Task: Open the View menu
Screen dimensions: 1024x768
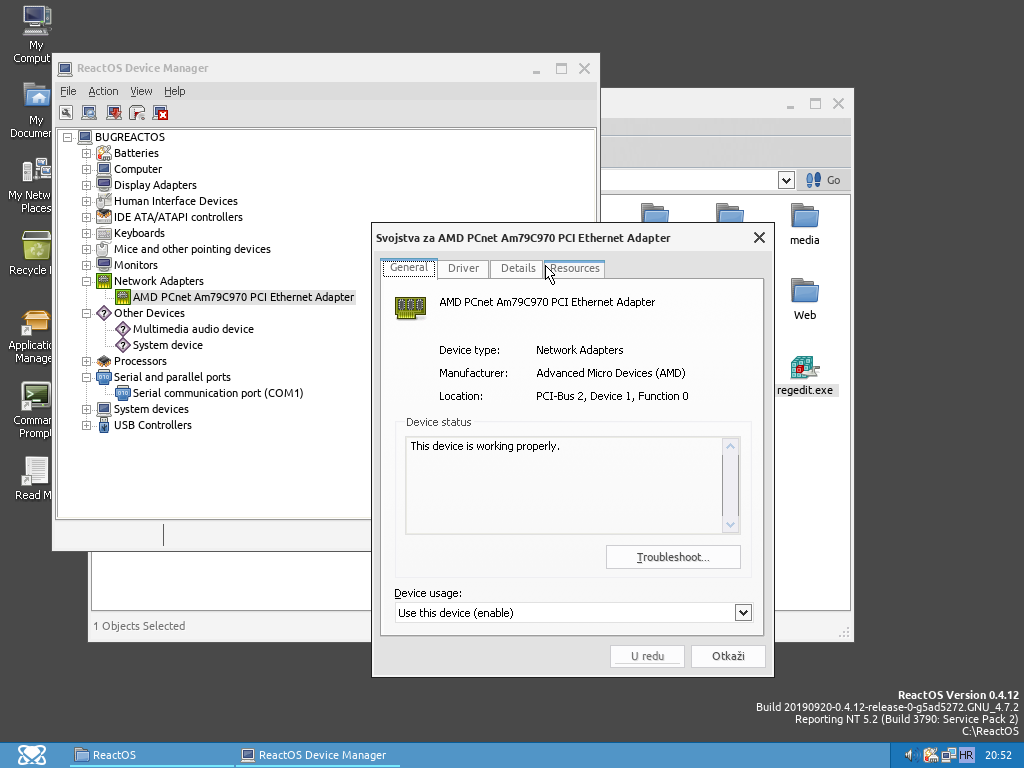Action: (x=141, y=91)
